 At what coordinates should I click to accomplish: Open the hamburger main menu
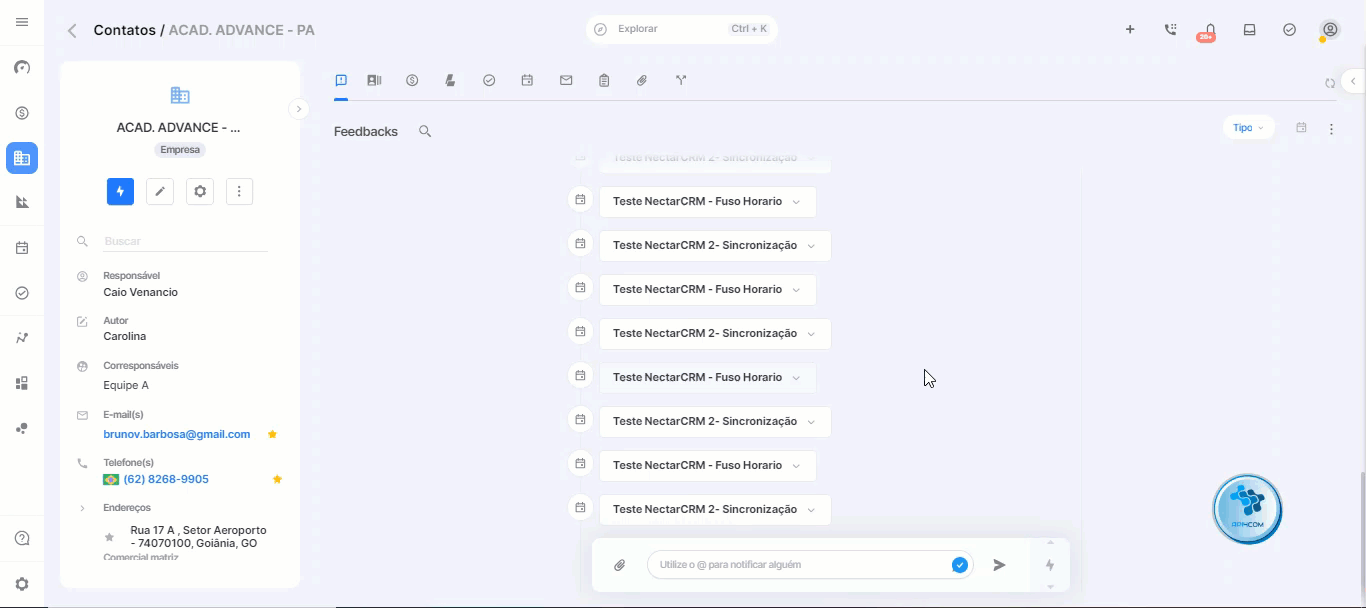point(22,22)
